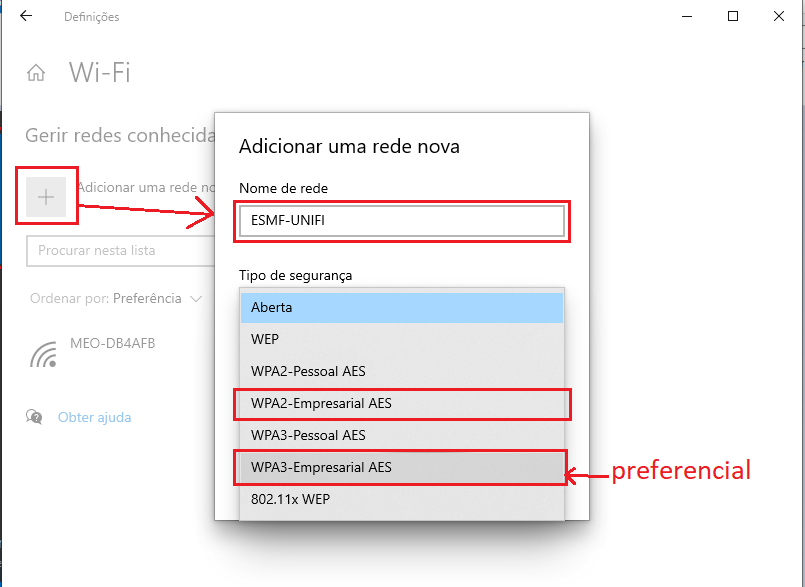
Task: Select WPA3-Pessoal AES option
Action: pos(402,435)
